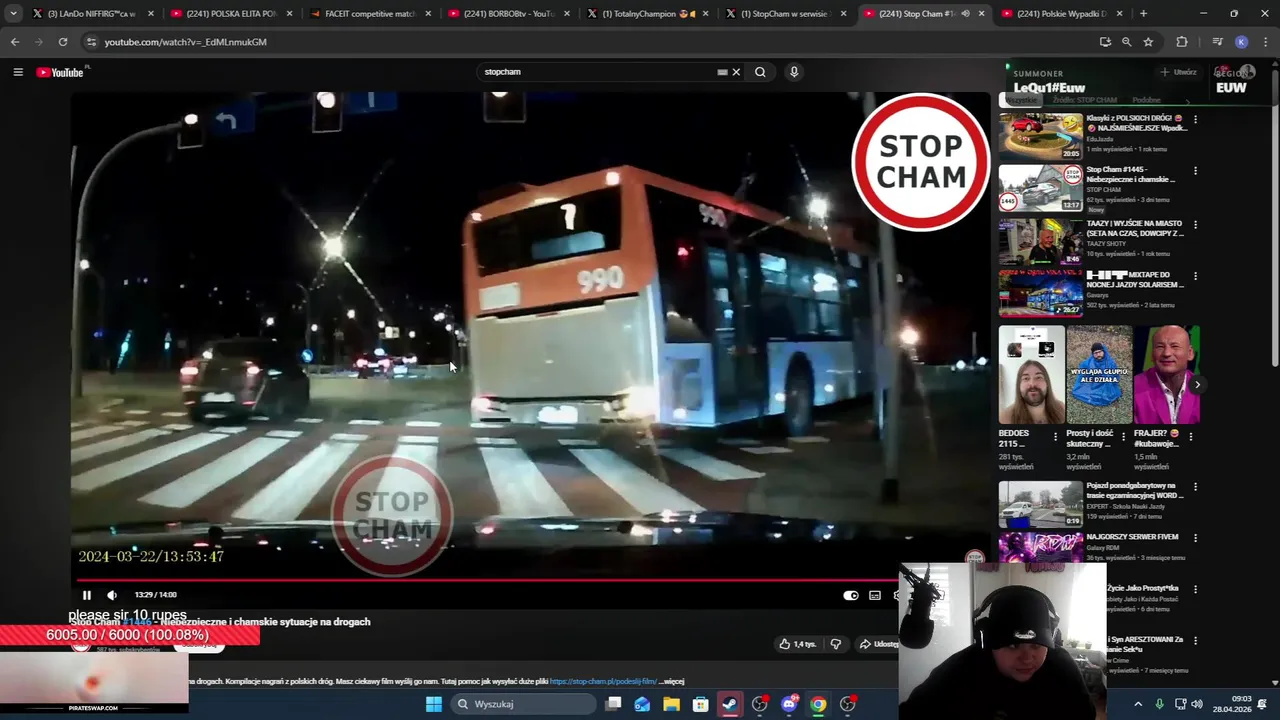Click the search magnifier button
This screenshot has width=1280, height=720.
point(760,72)
